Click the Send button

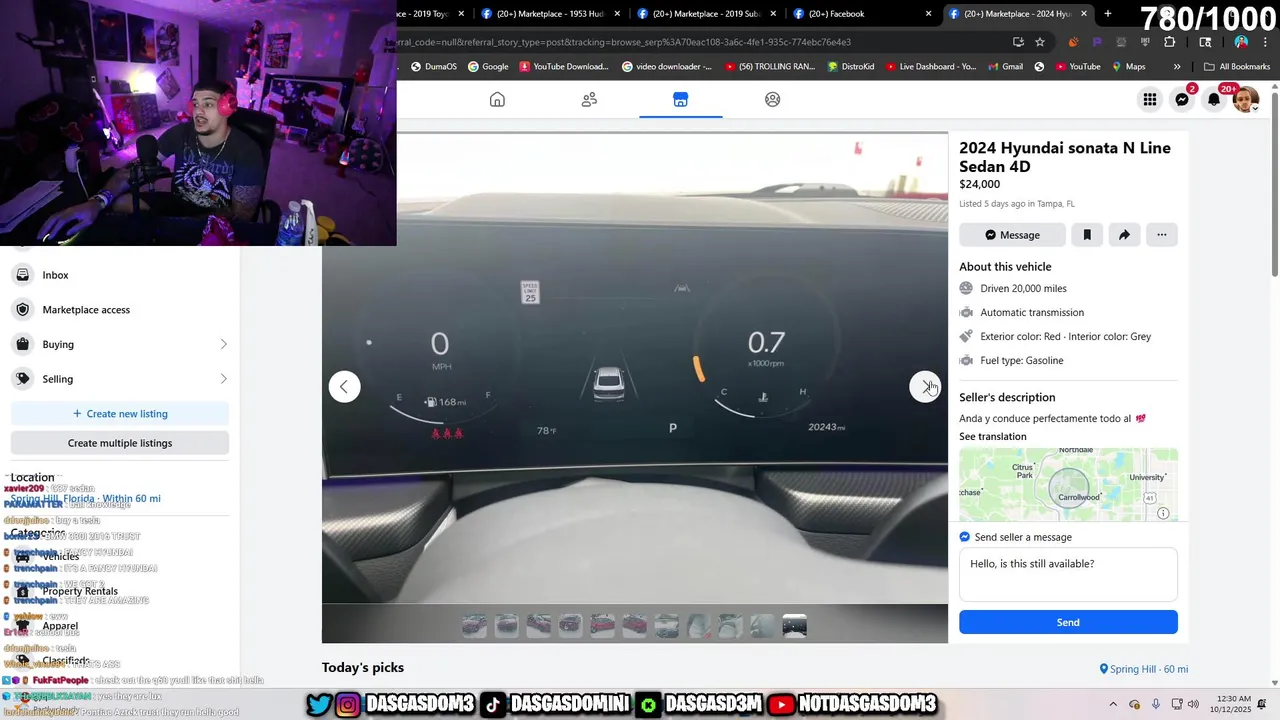coord(1068,622)
